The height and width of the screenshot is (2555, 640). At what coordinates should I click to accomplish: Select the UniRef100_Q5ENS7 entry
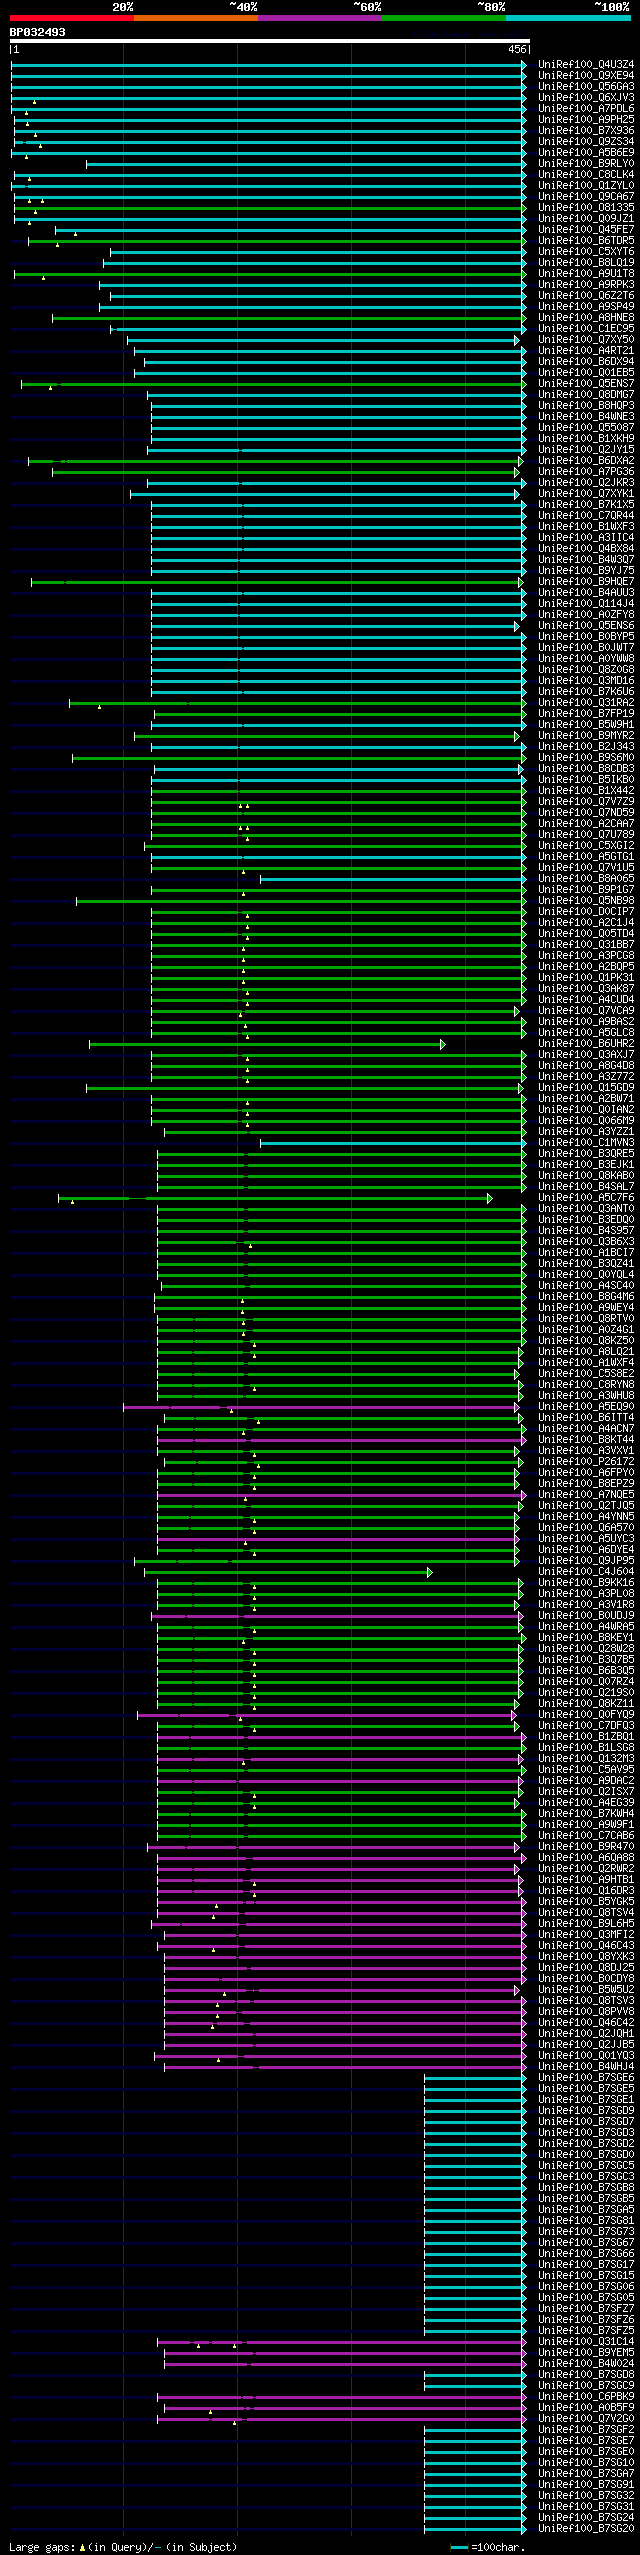click(x=586, y=384)
